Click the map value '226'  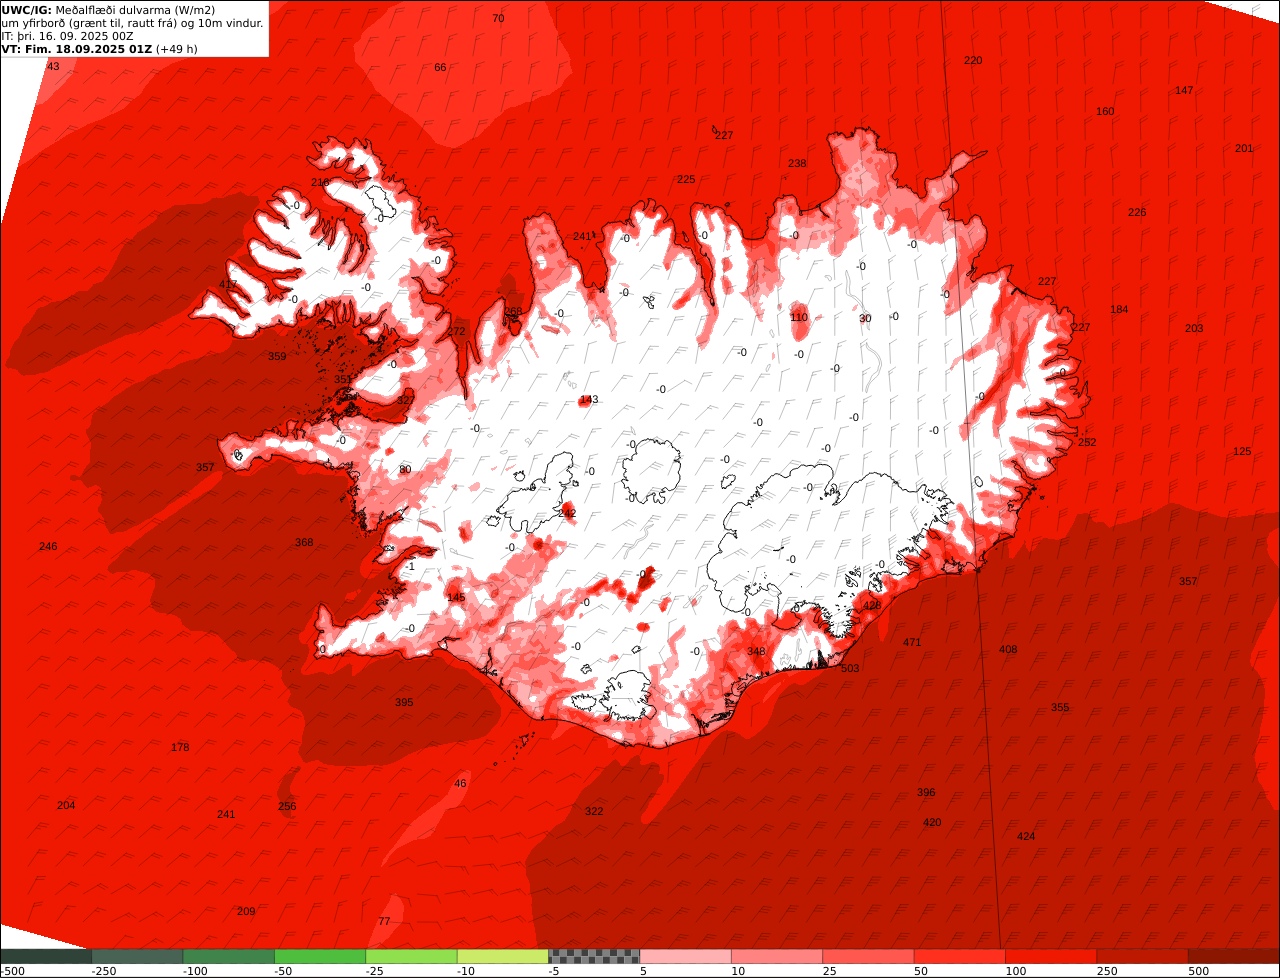coord(1137,212)
